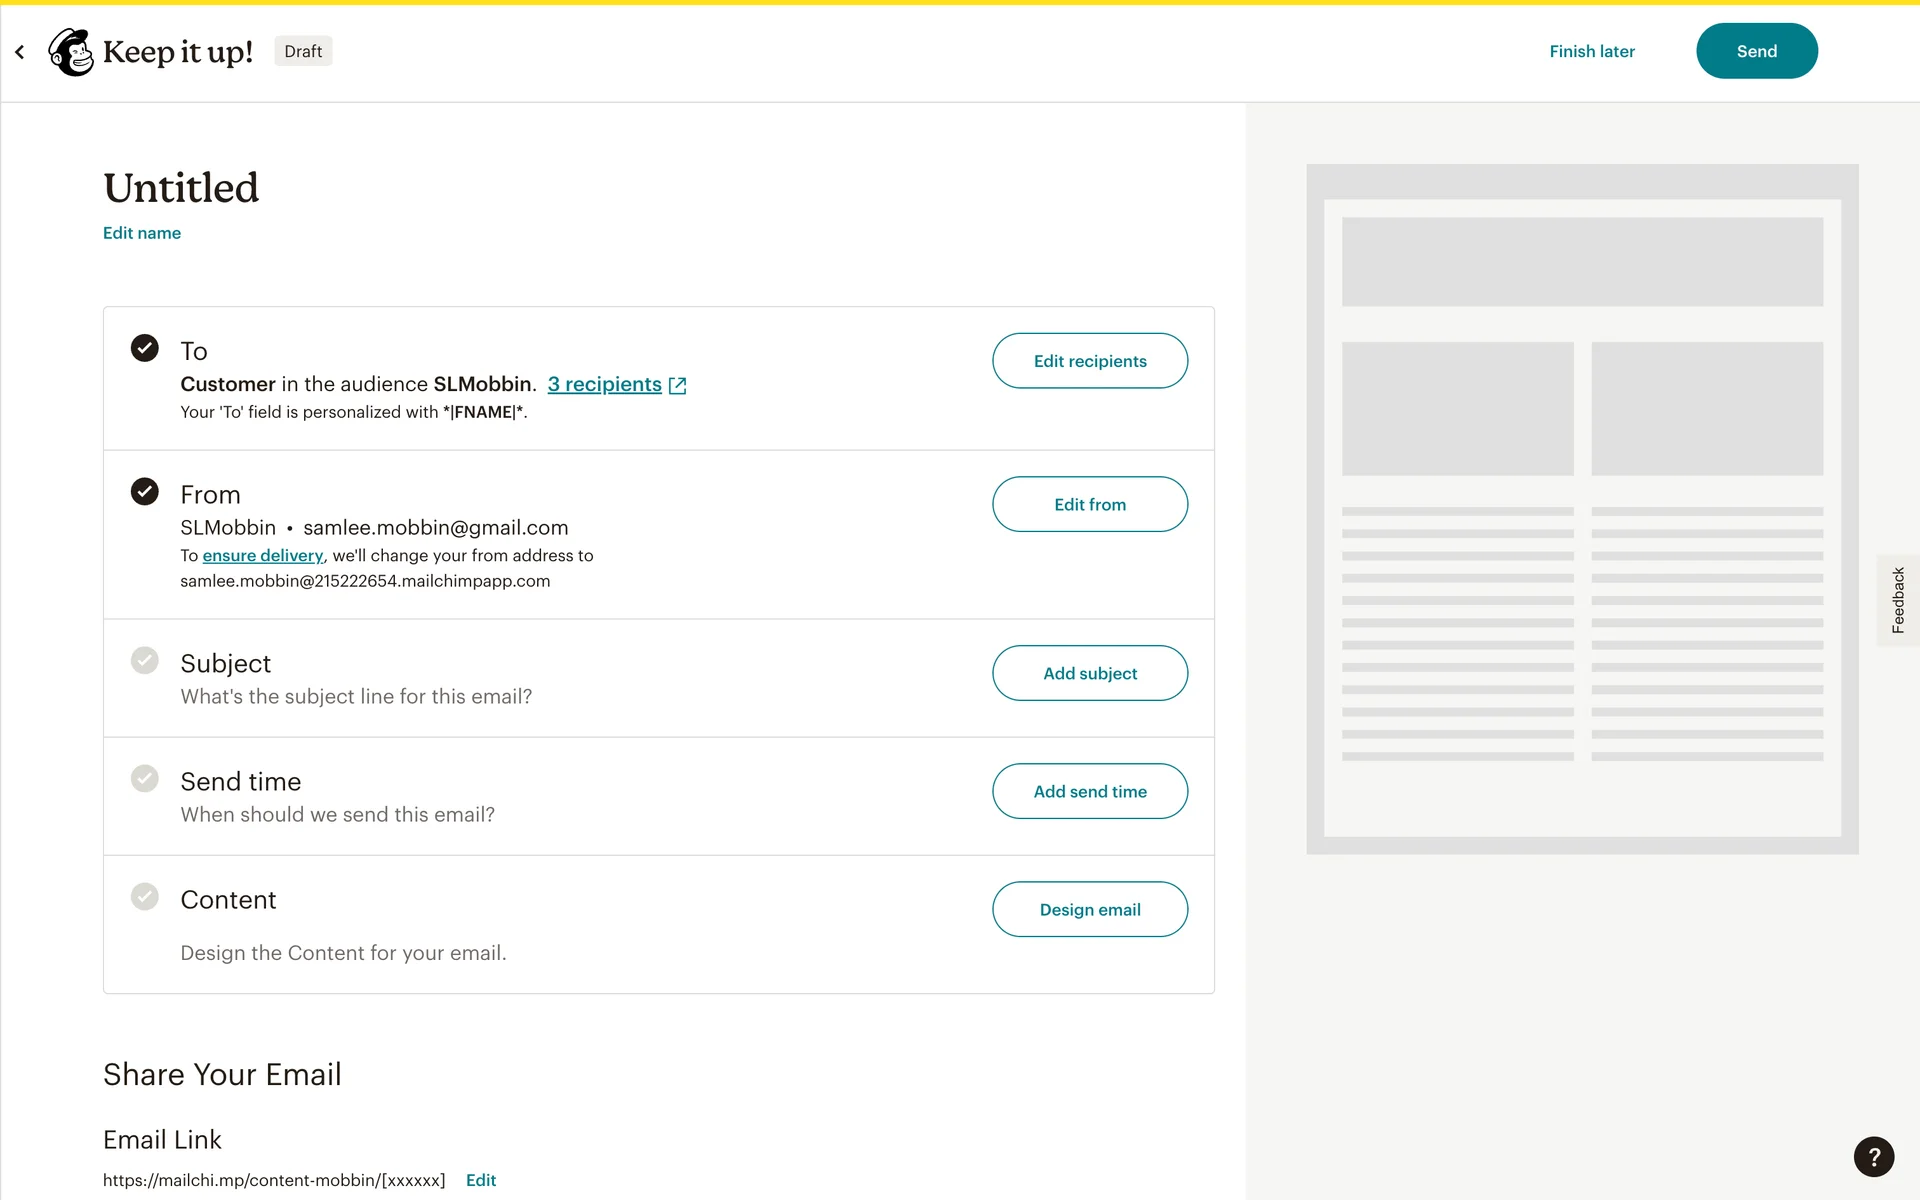Click the Mailchimp monkey logo
The height and width of the screenshot is (1200, 1920).
click(71, 52)
